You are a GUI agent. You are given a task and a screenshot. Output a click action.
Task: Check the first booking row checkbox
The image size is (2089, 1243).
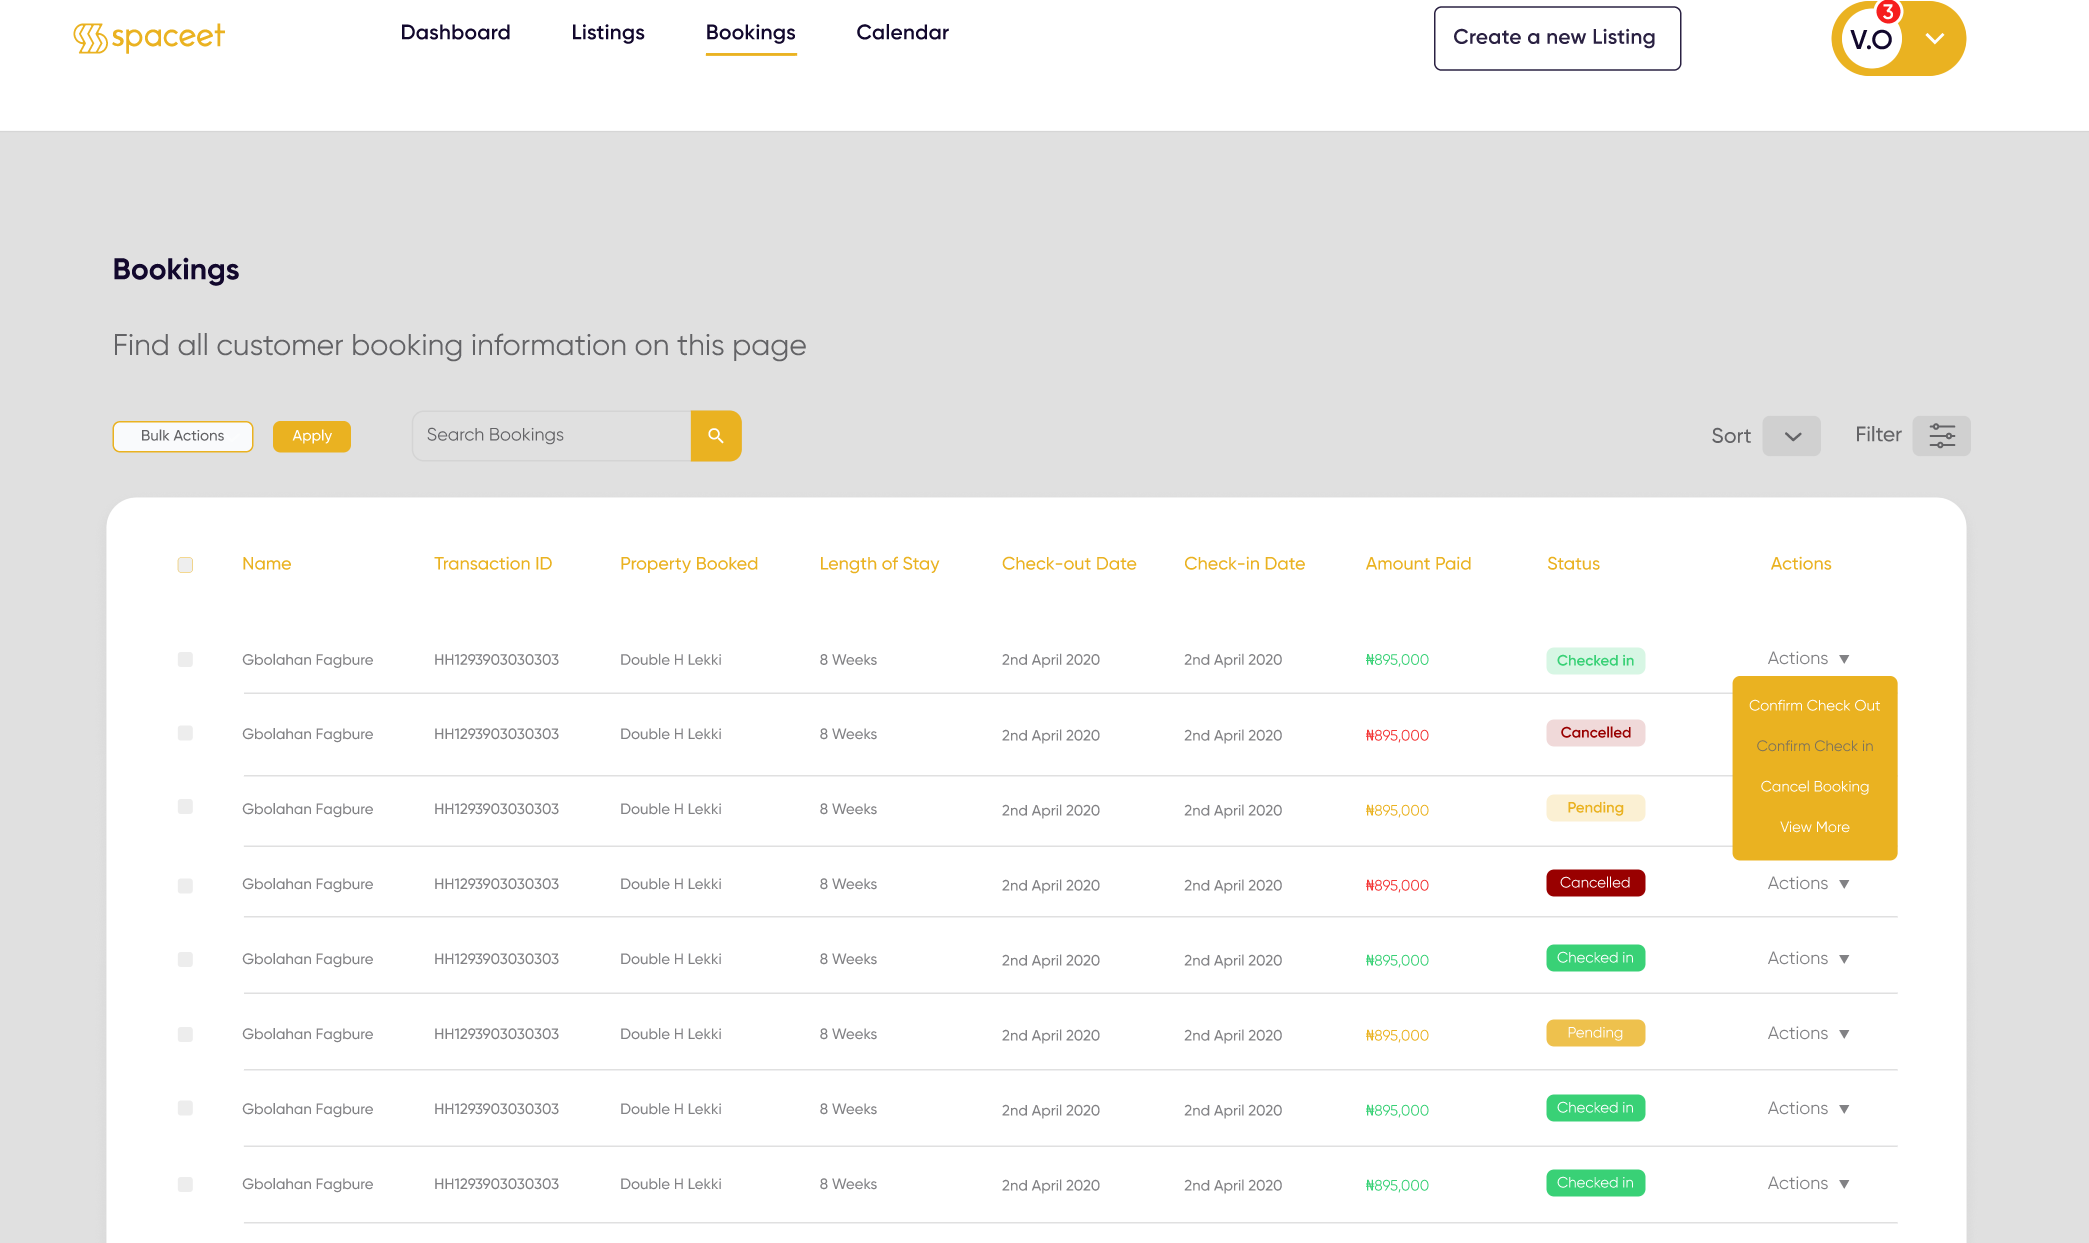tap(185, 660)
